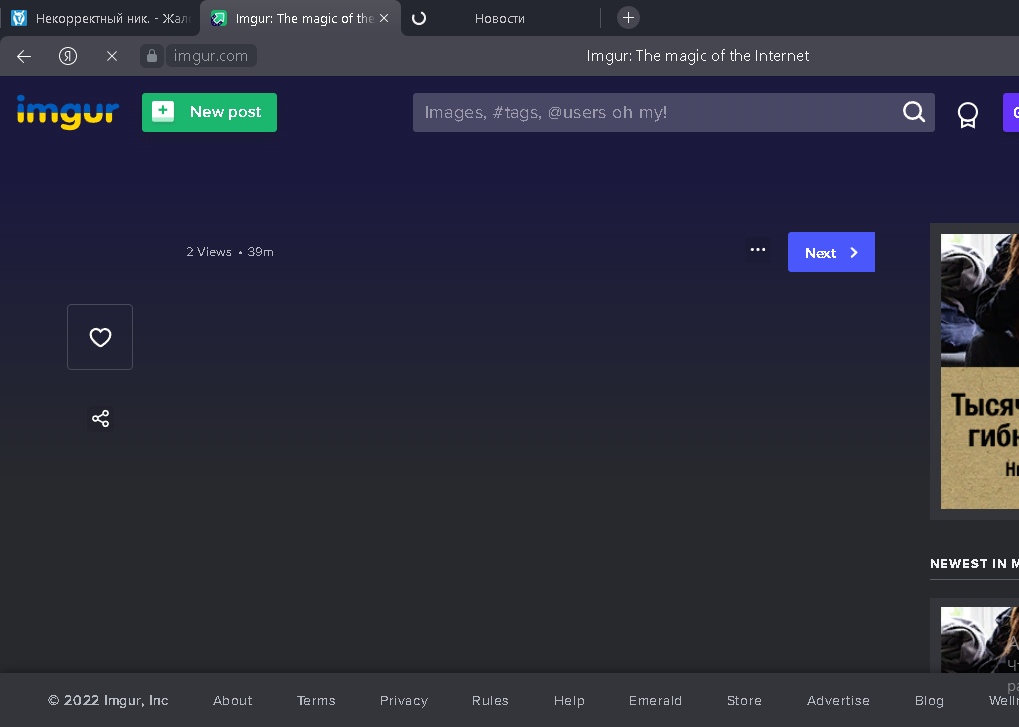This screenshot has width=1019, height=727.
Task: Go to the Next post
Action: pyautogui.click(x=831, y=252)
